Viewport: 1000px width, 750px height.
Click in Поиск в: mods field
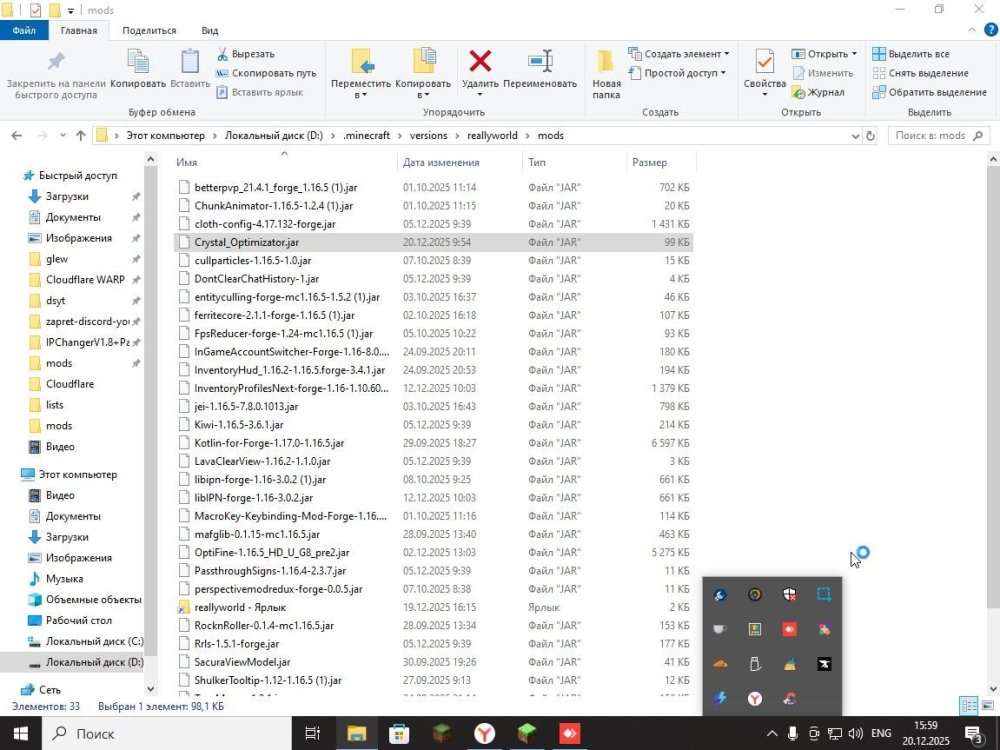click(939, 136)
